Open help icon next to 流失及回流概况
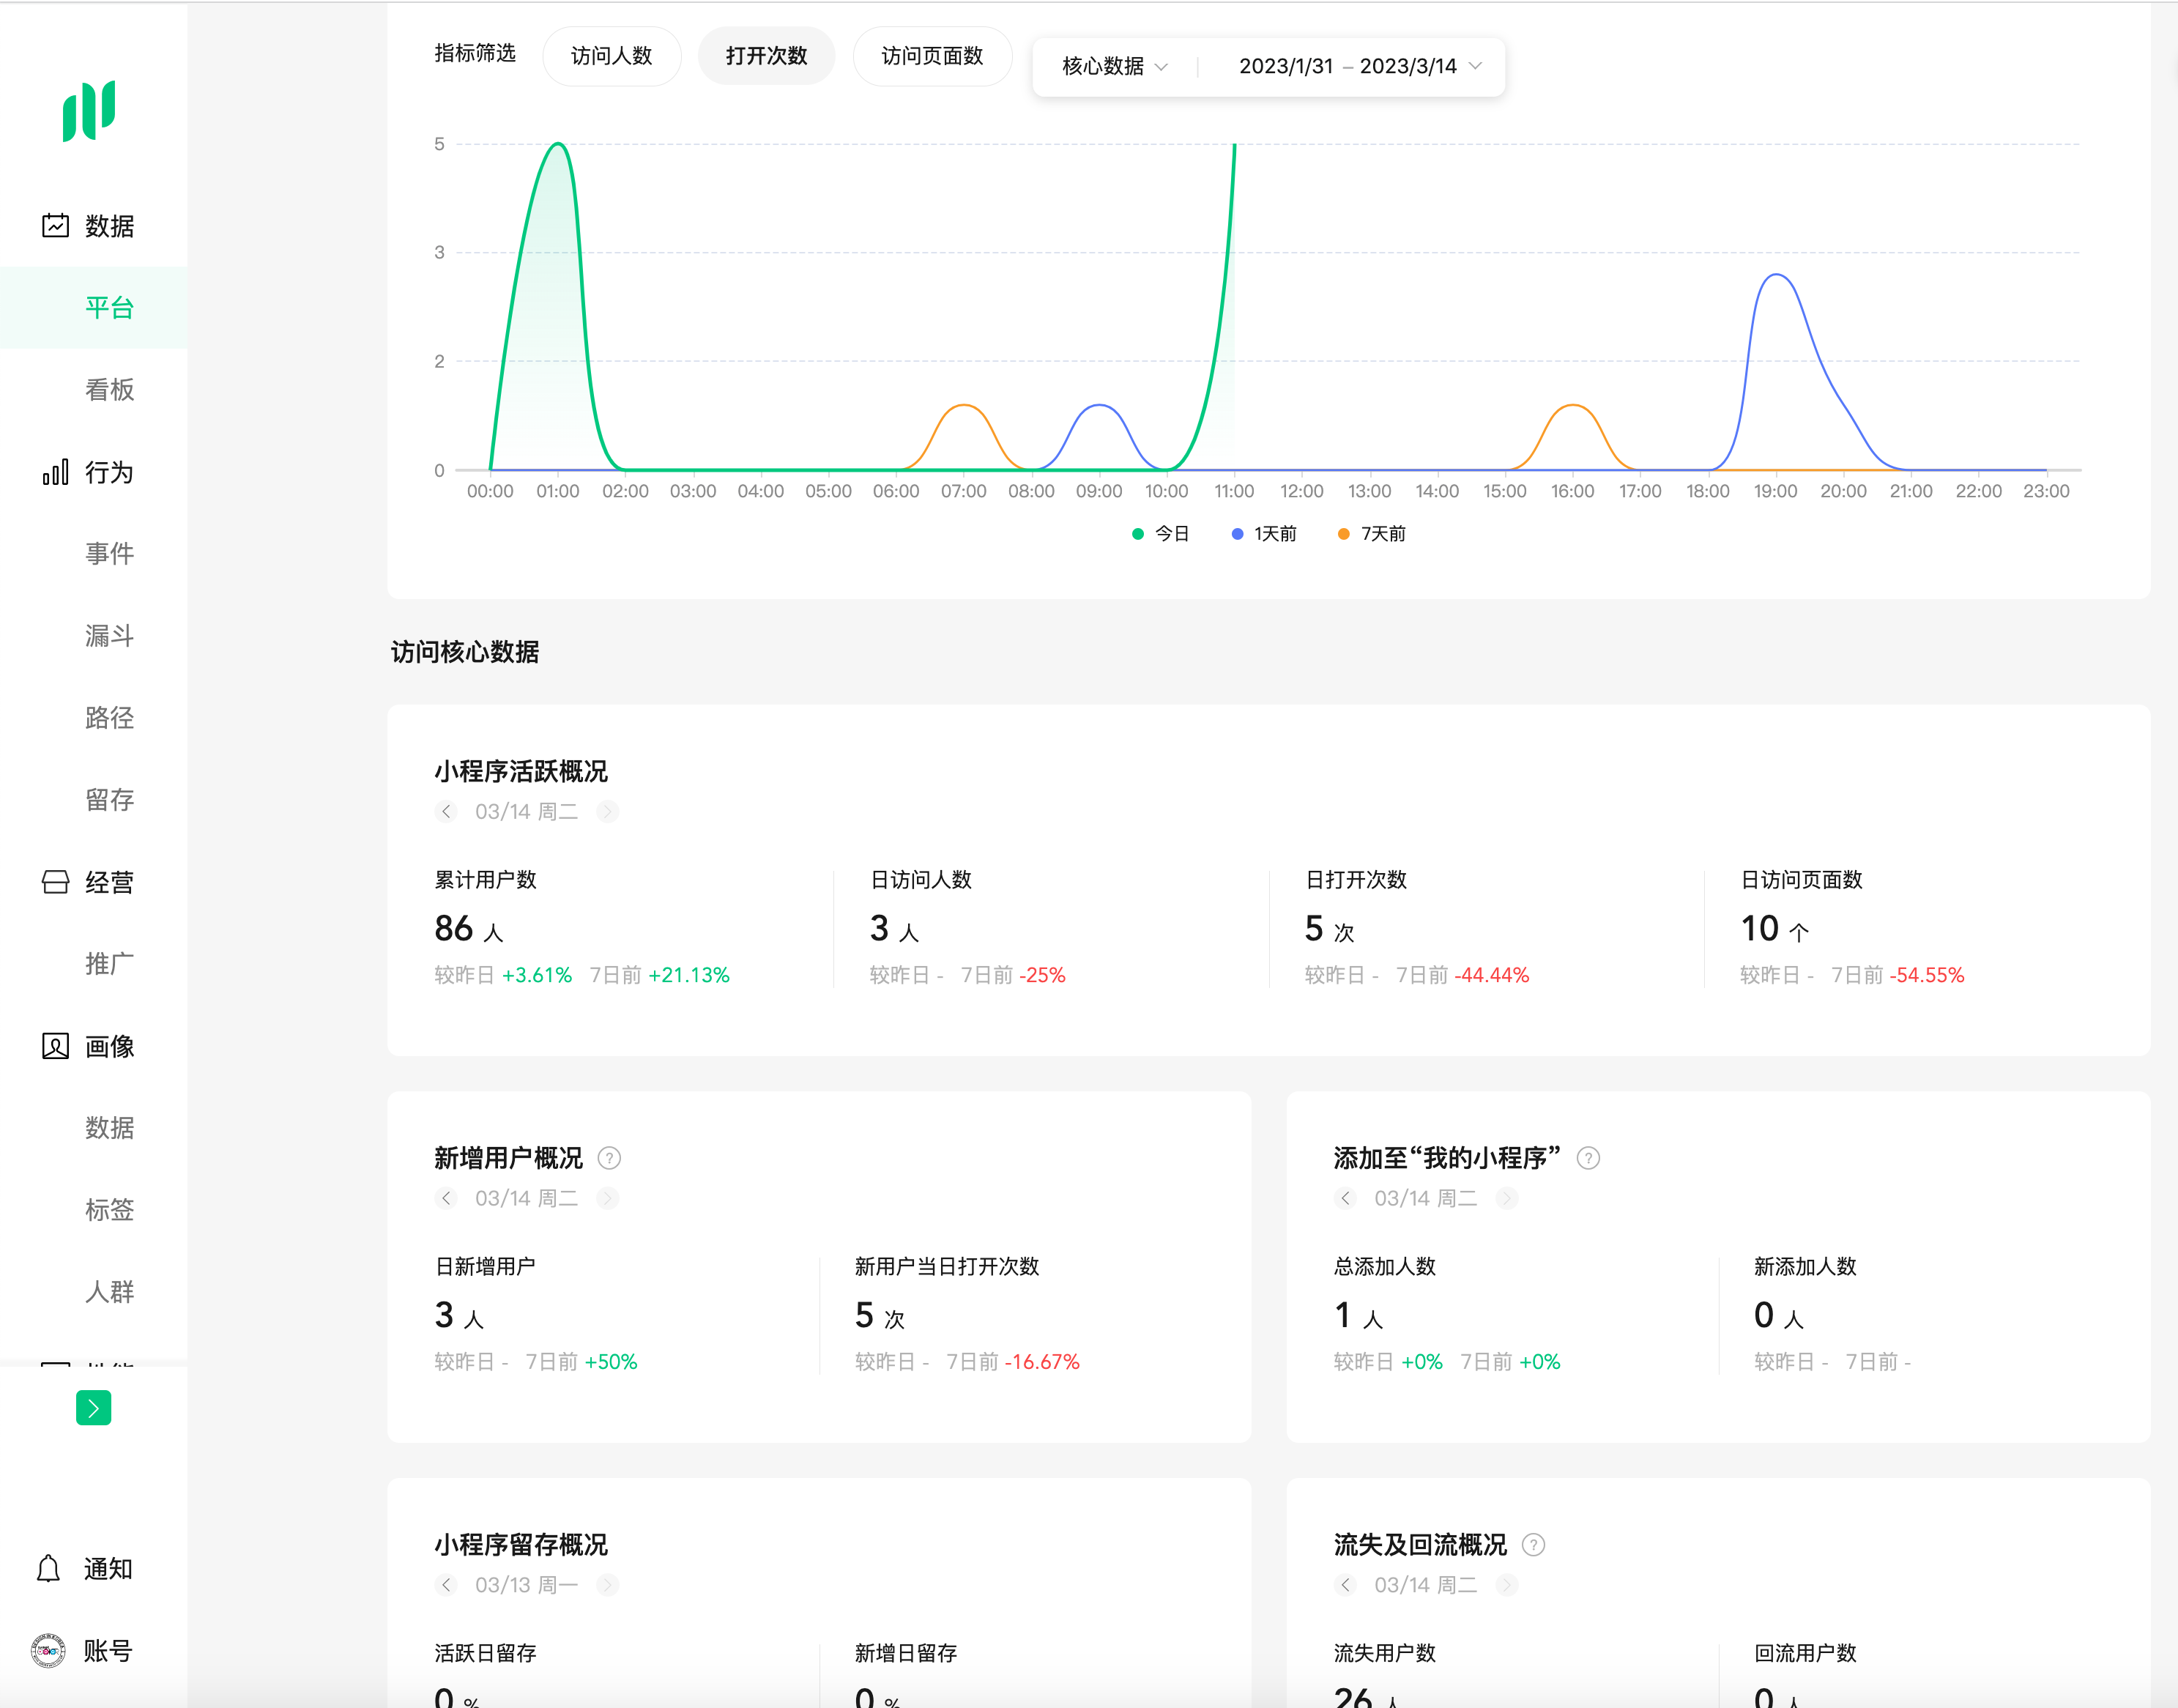This screenshot has height=1708, width=2178. [1533, 1545]
